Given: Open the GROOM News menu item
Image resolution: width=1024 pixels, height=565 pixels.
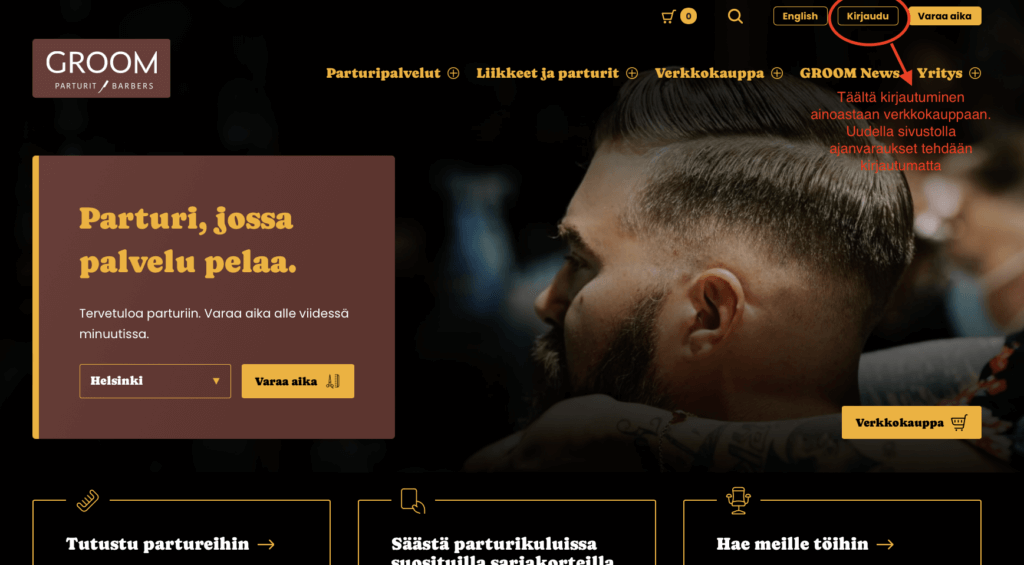Looking at the screenshot, I should [850, 73].
